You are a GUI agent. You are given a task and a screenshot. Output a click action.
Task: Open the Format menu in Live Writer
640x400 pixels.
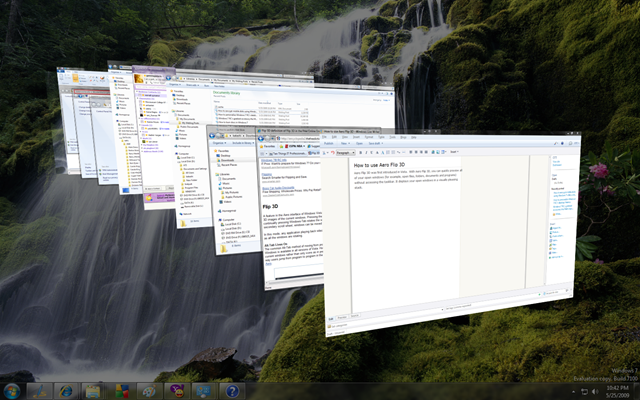pyautogui.click(x=369, y=137)
